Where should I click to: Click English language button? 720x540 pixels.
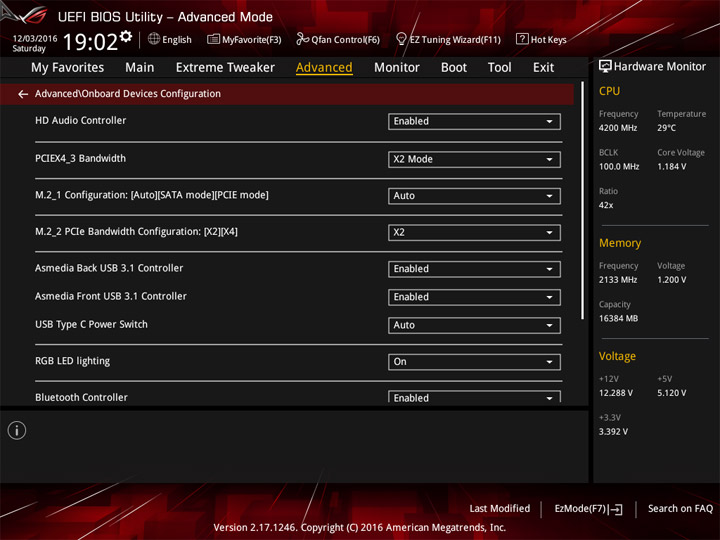point(177,40)
